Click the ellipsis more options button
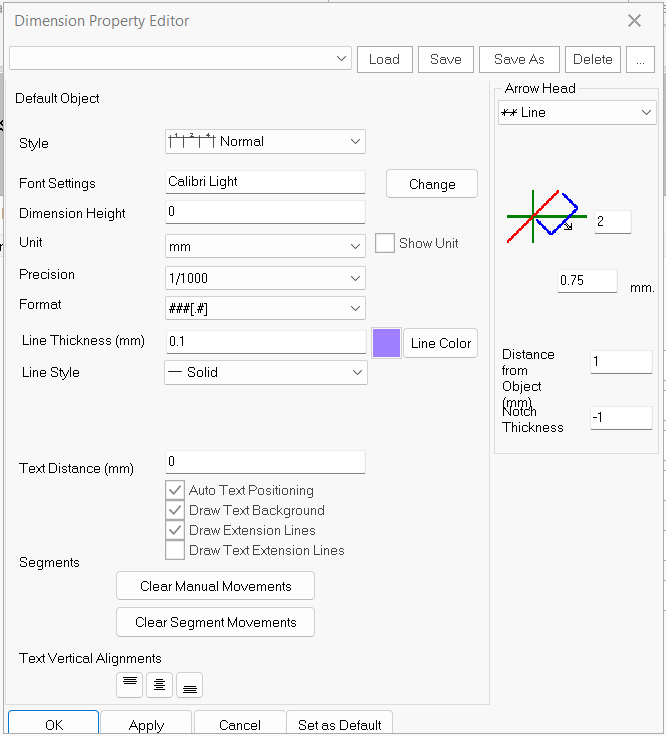The width and height of the screenshot is (666, 736). [641, 59]
